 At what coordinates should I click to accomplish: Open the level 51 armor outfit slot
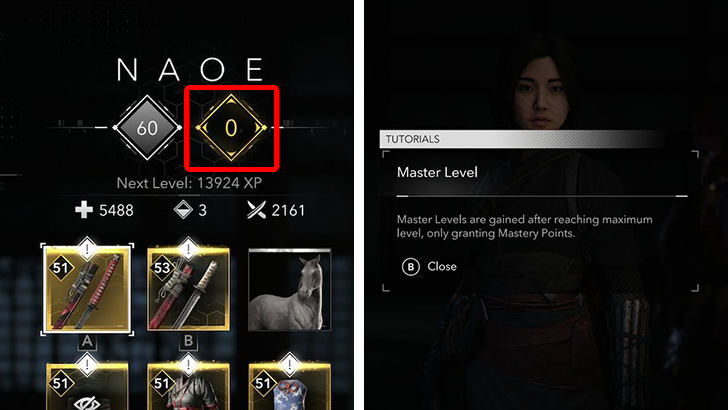click(x=188, y=387)
